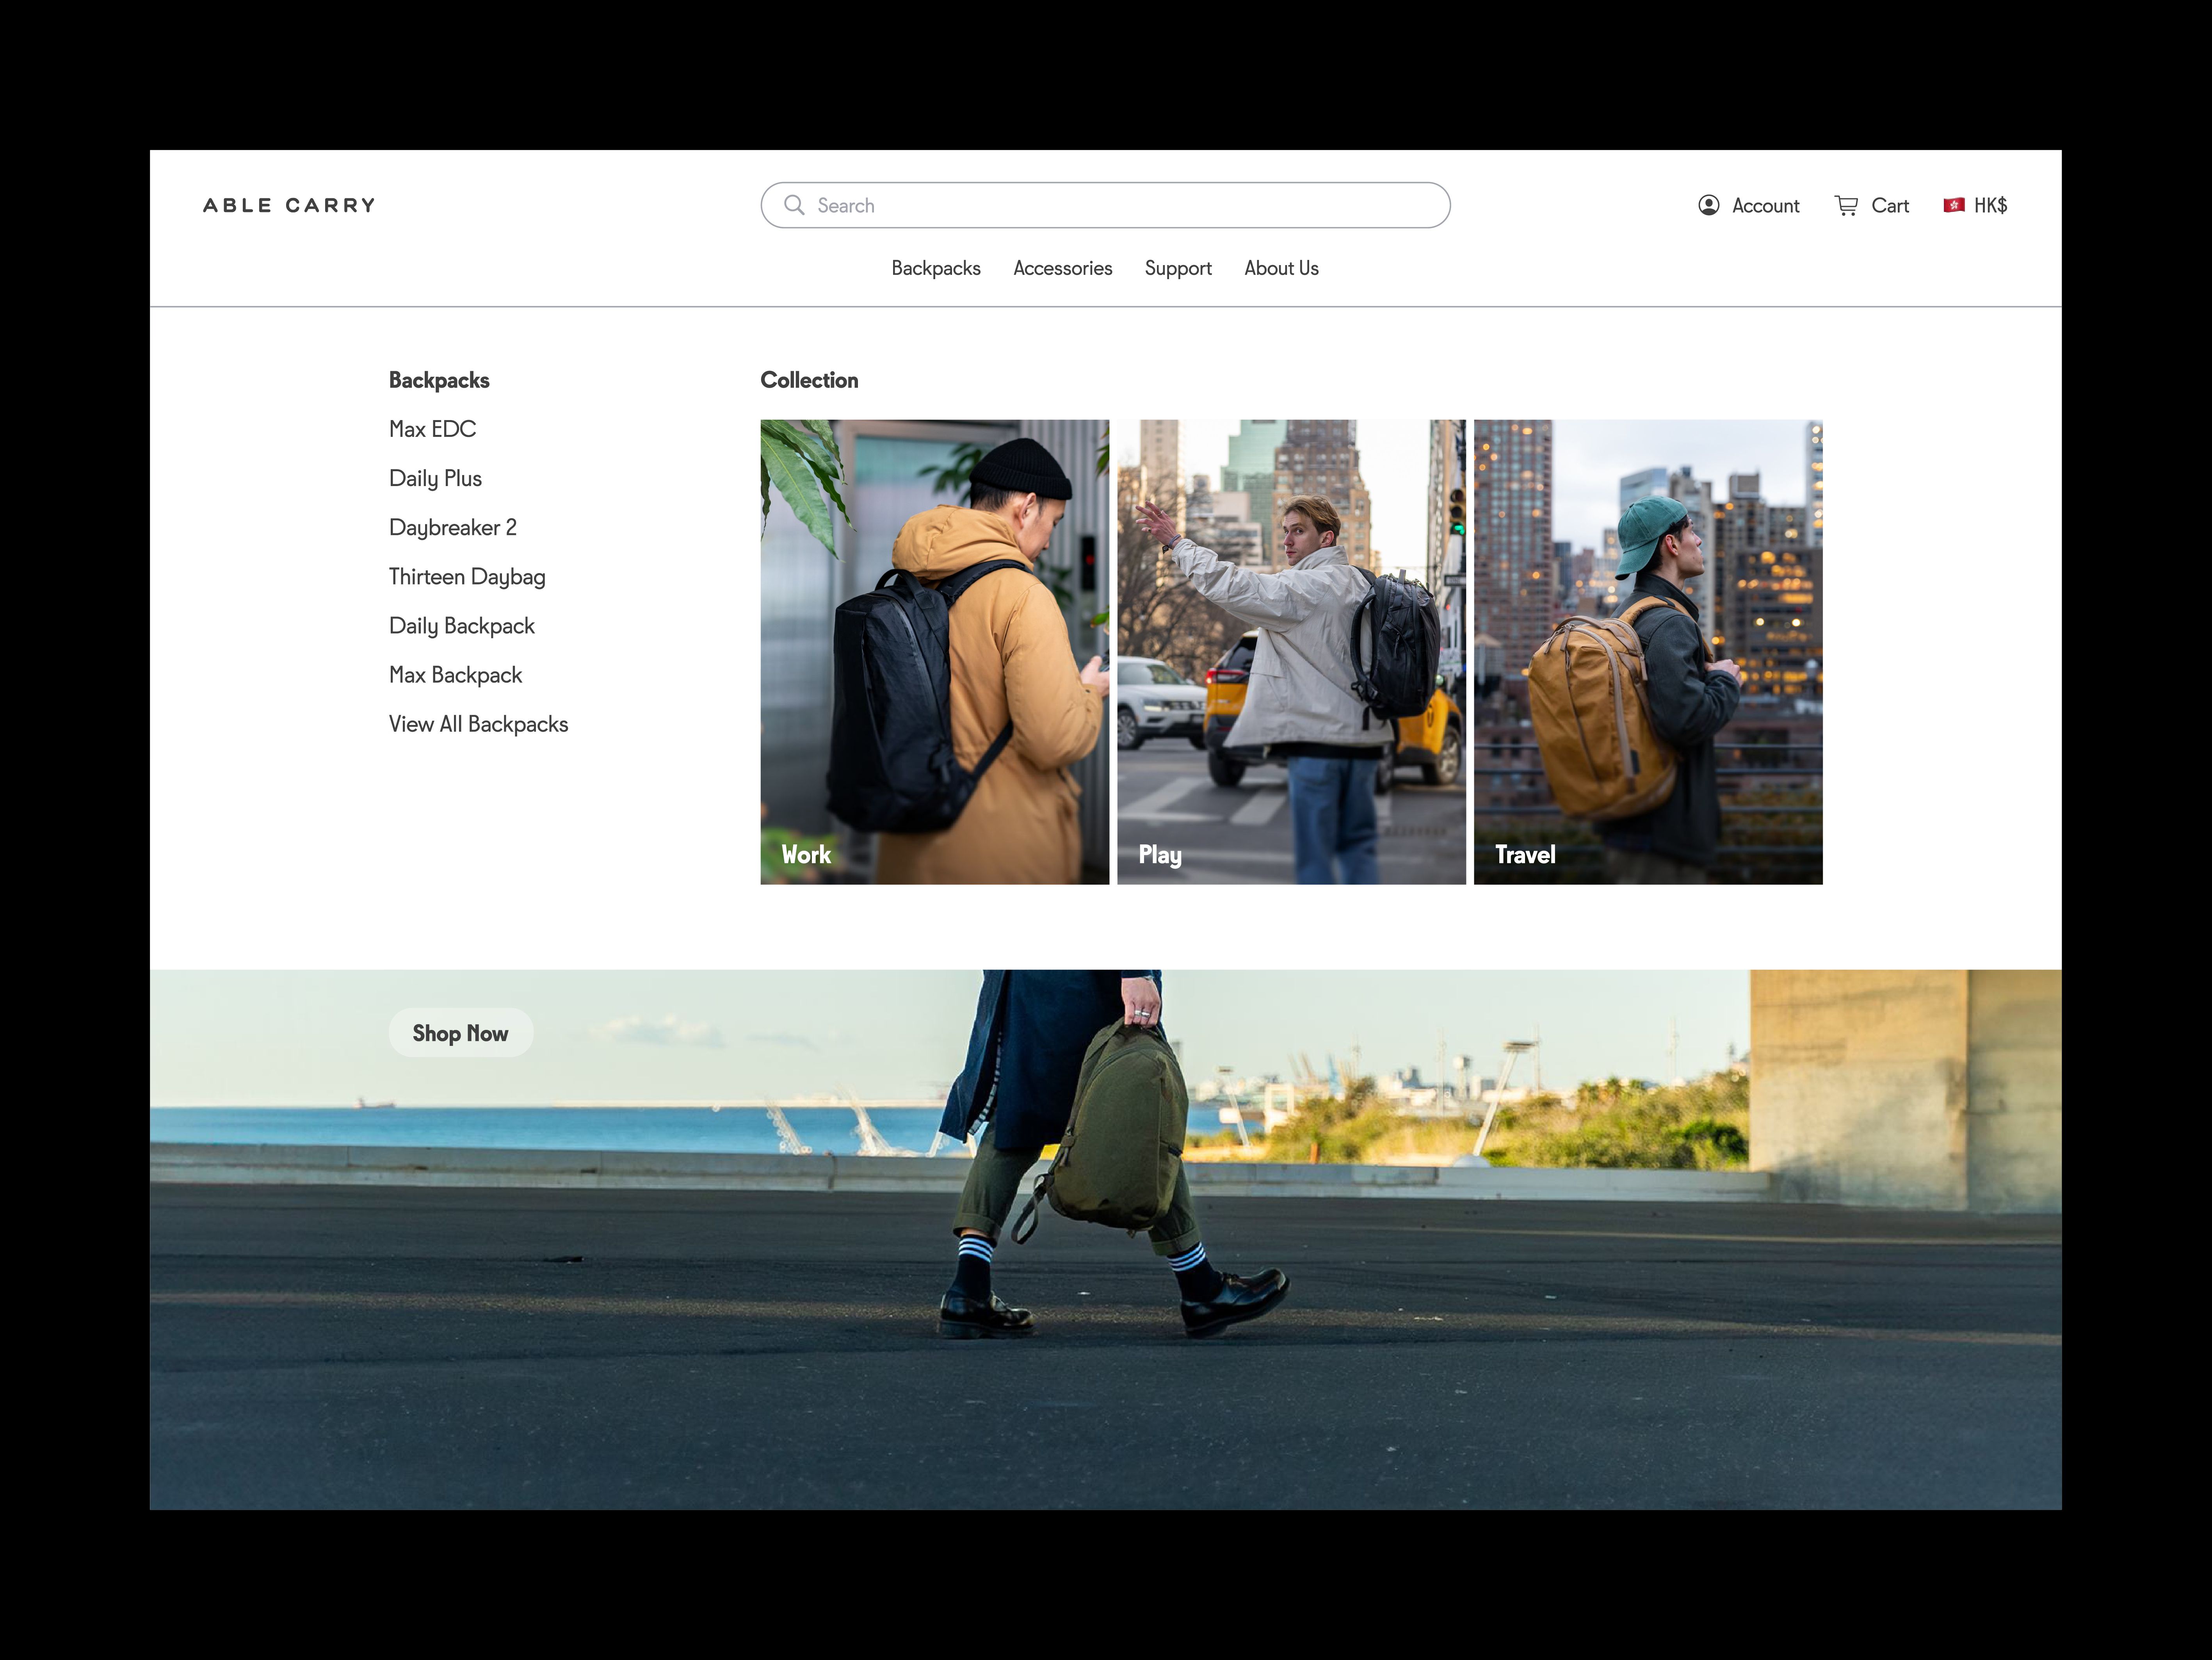Open View All Backpacks link
The width and height of the screenshot is (2212, 1660).
478,724
